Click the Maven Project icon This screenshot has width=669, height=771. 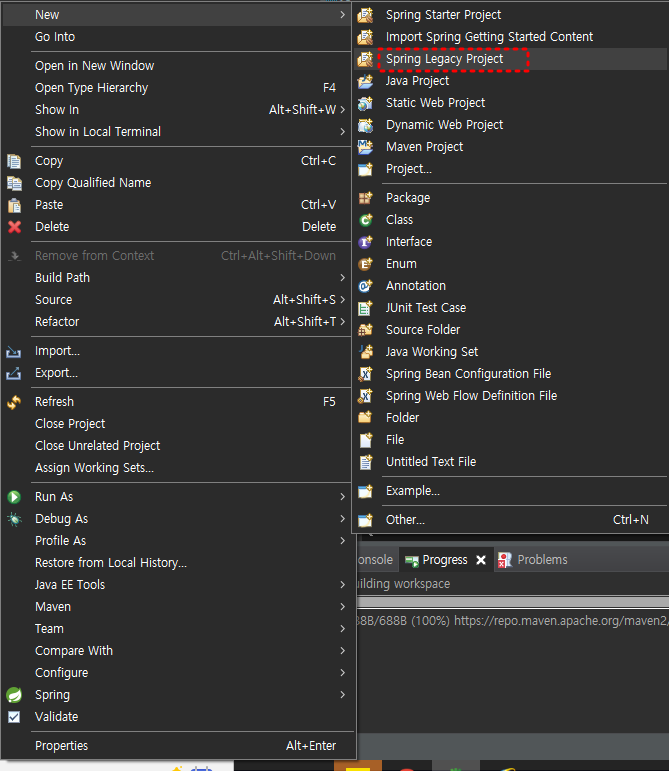(365, 147)
